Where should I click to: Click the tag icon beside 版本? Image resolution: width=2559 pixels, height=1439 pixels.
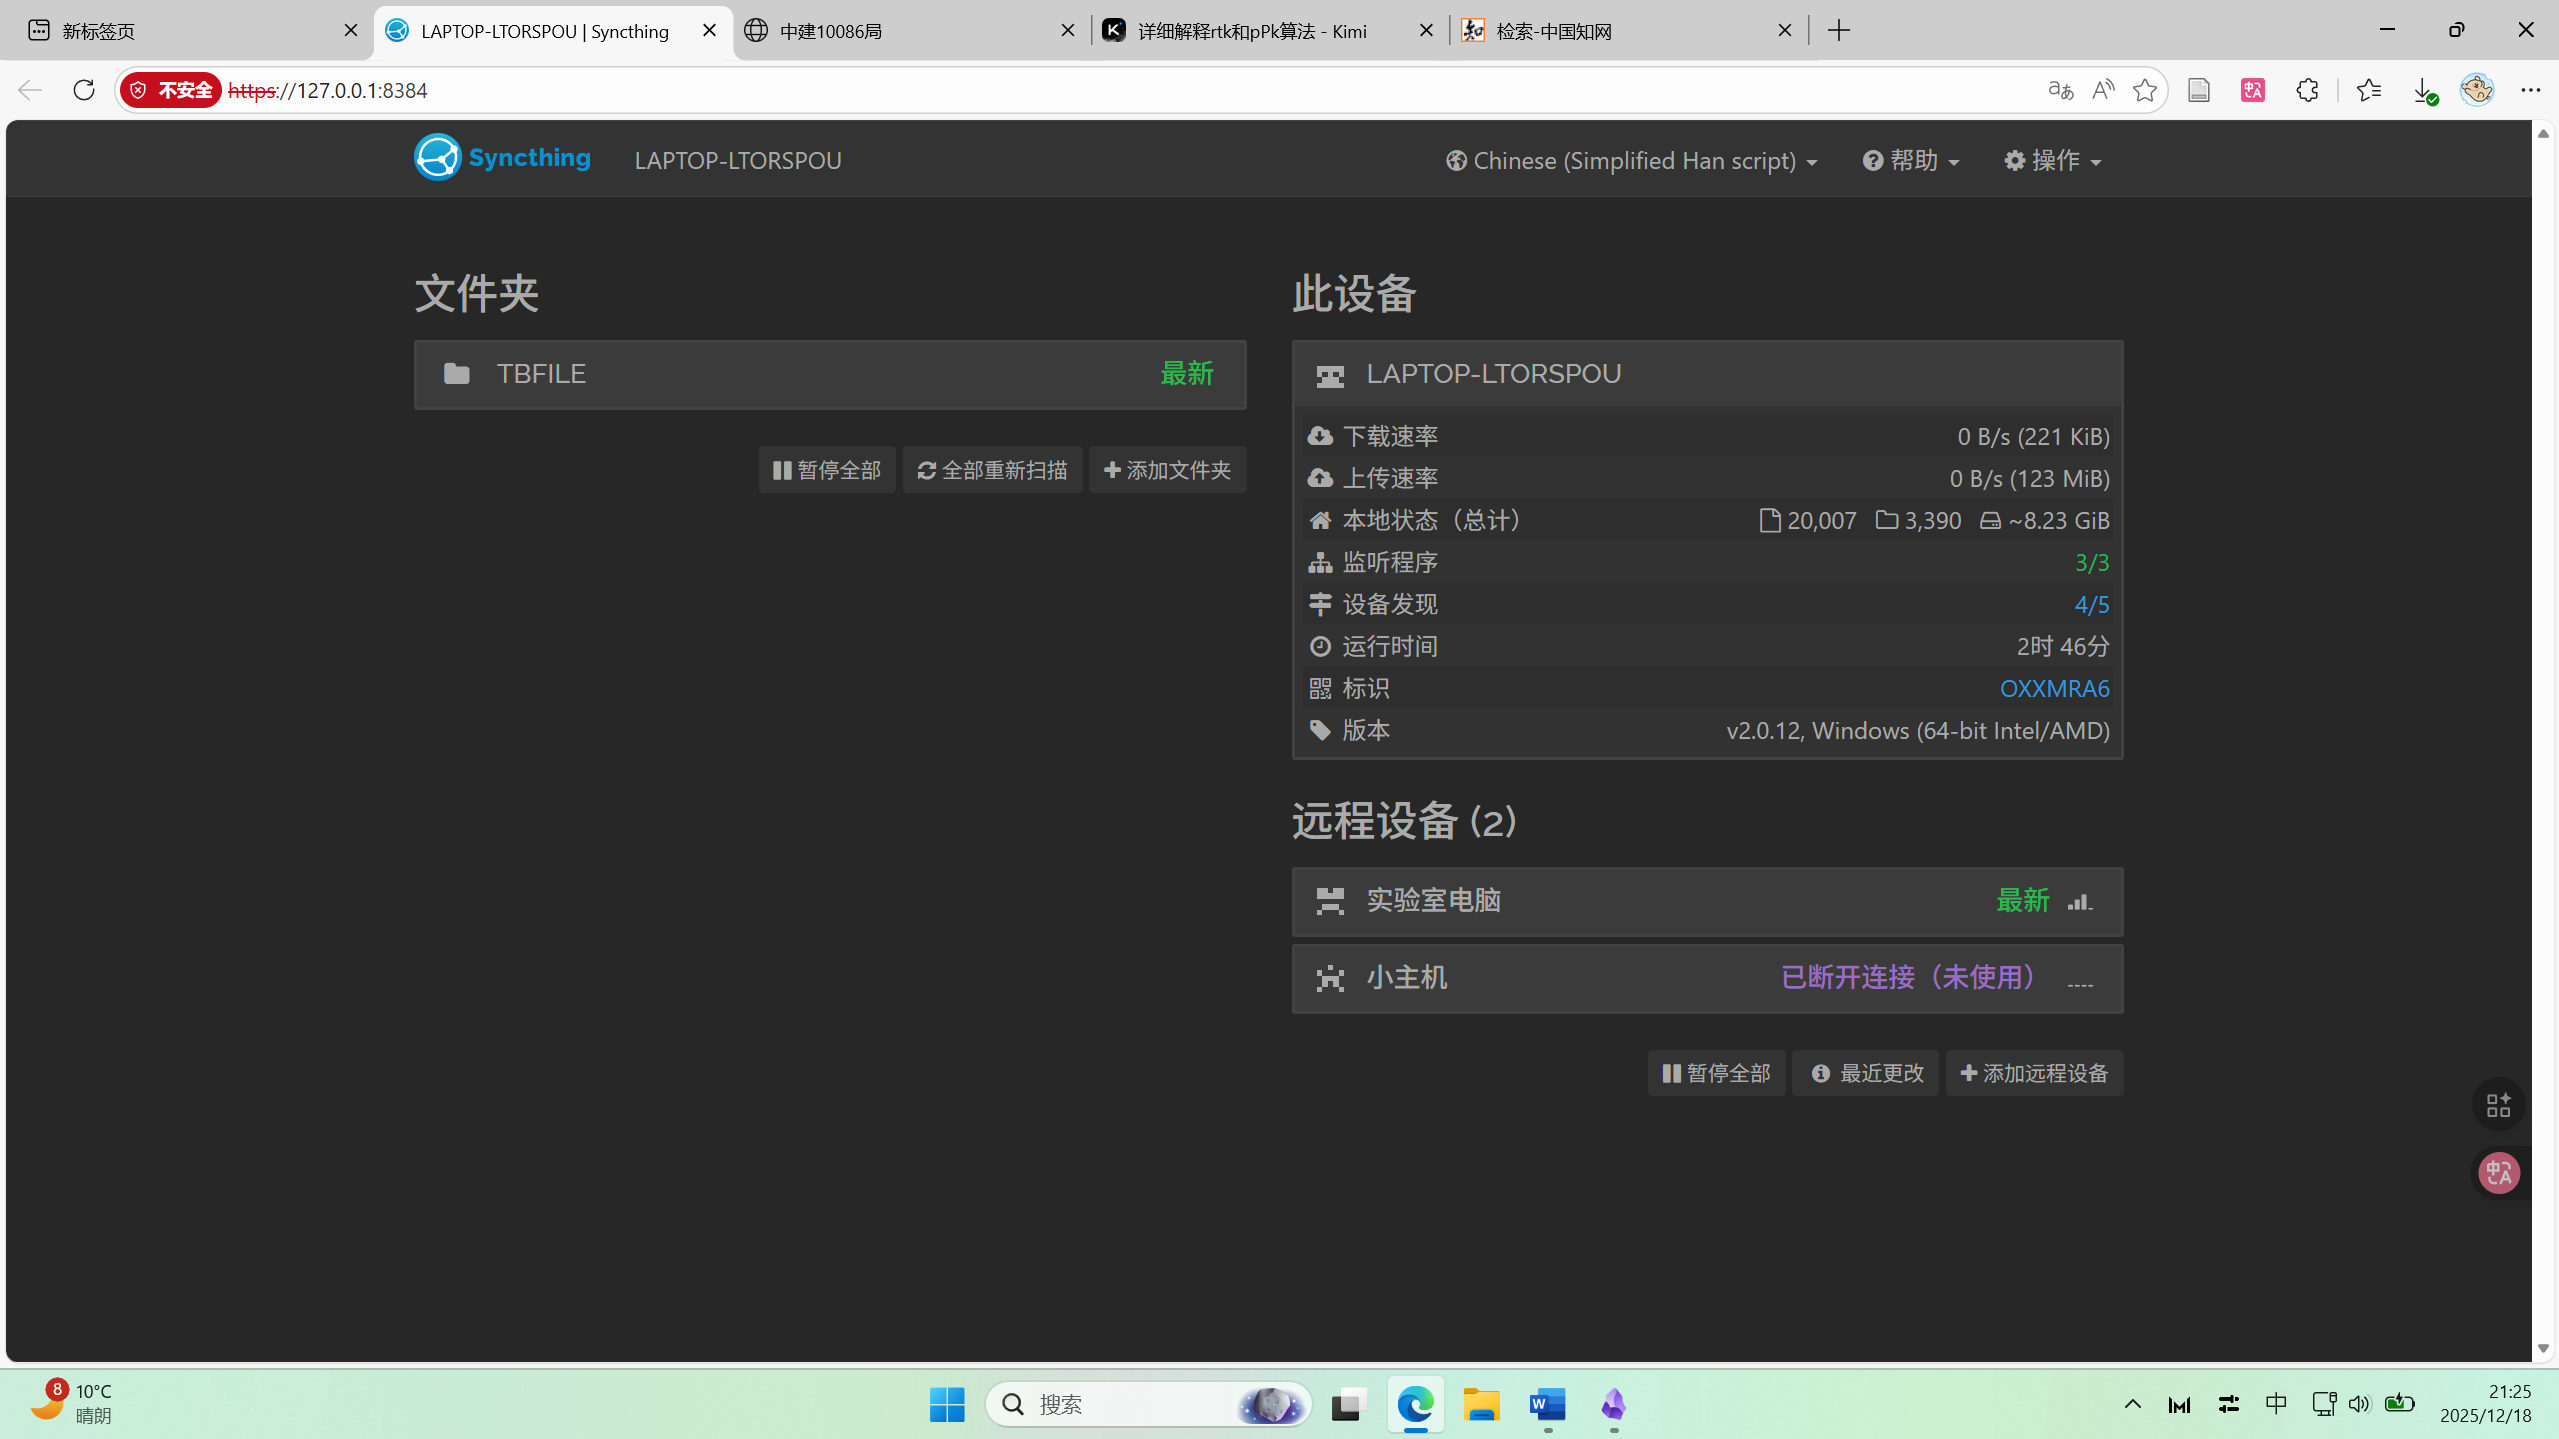[1320, 730]
